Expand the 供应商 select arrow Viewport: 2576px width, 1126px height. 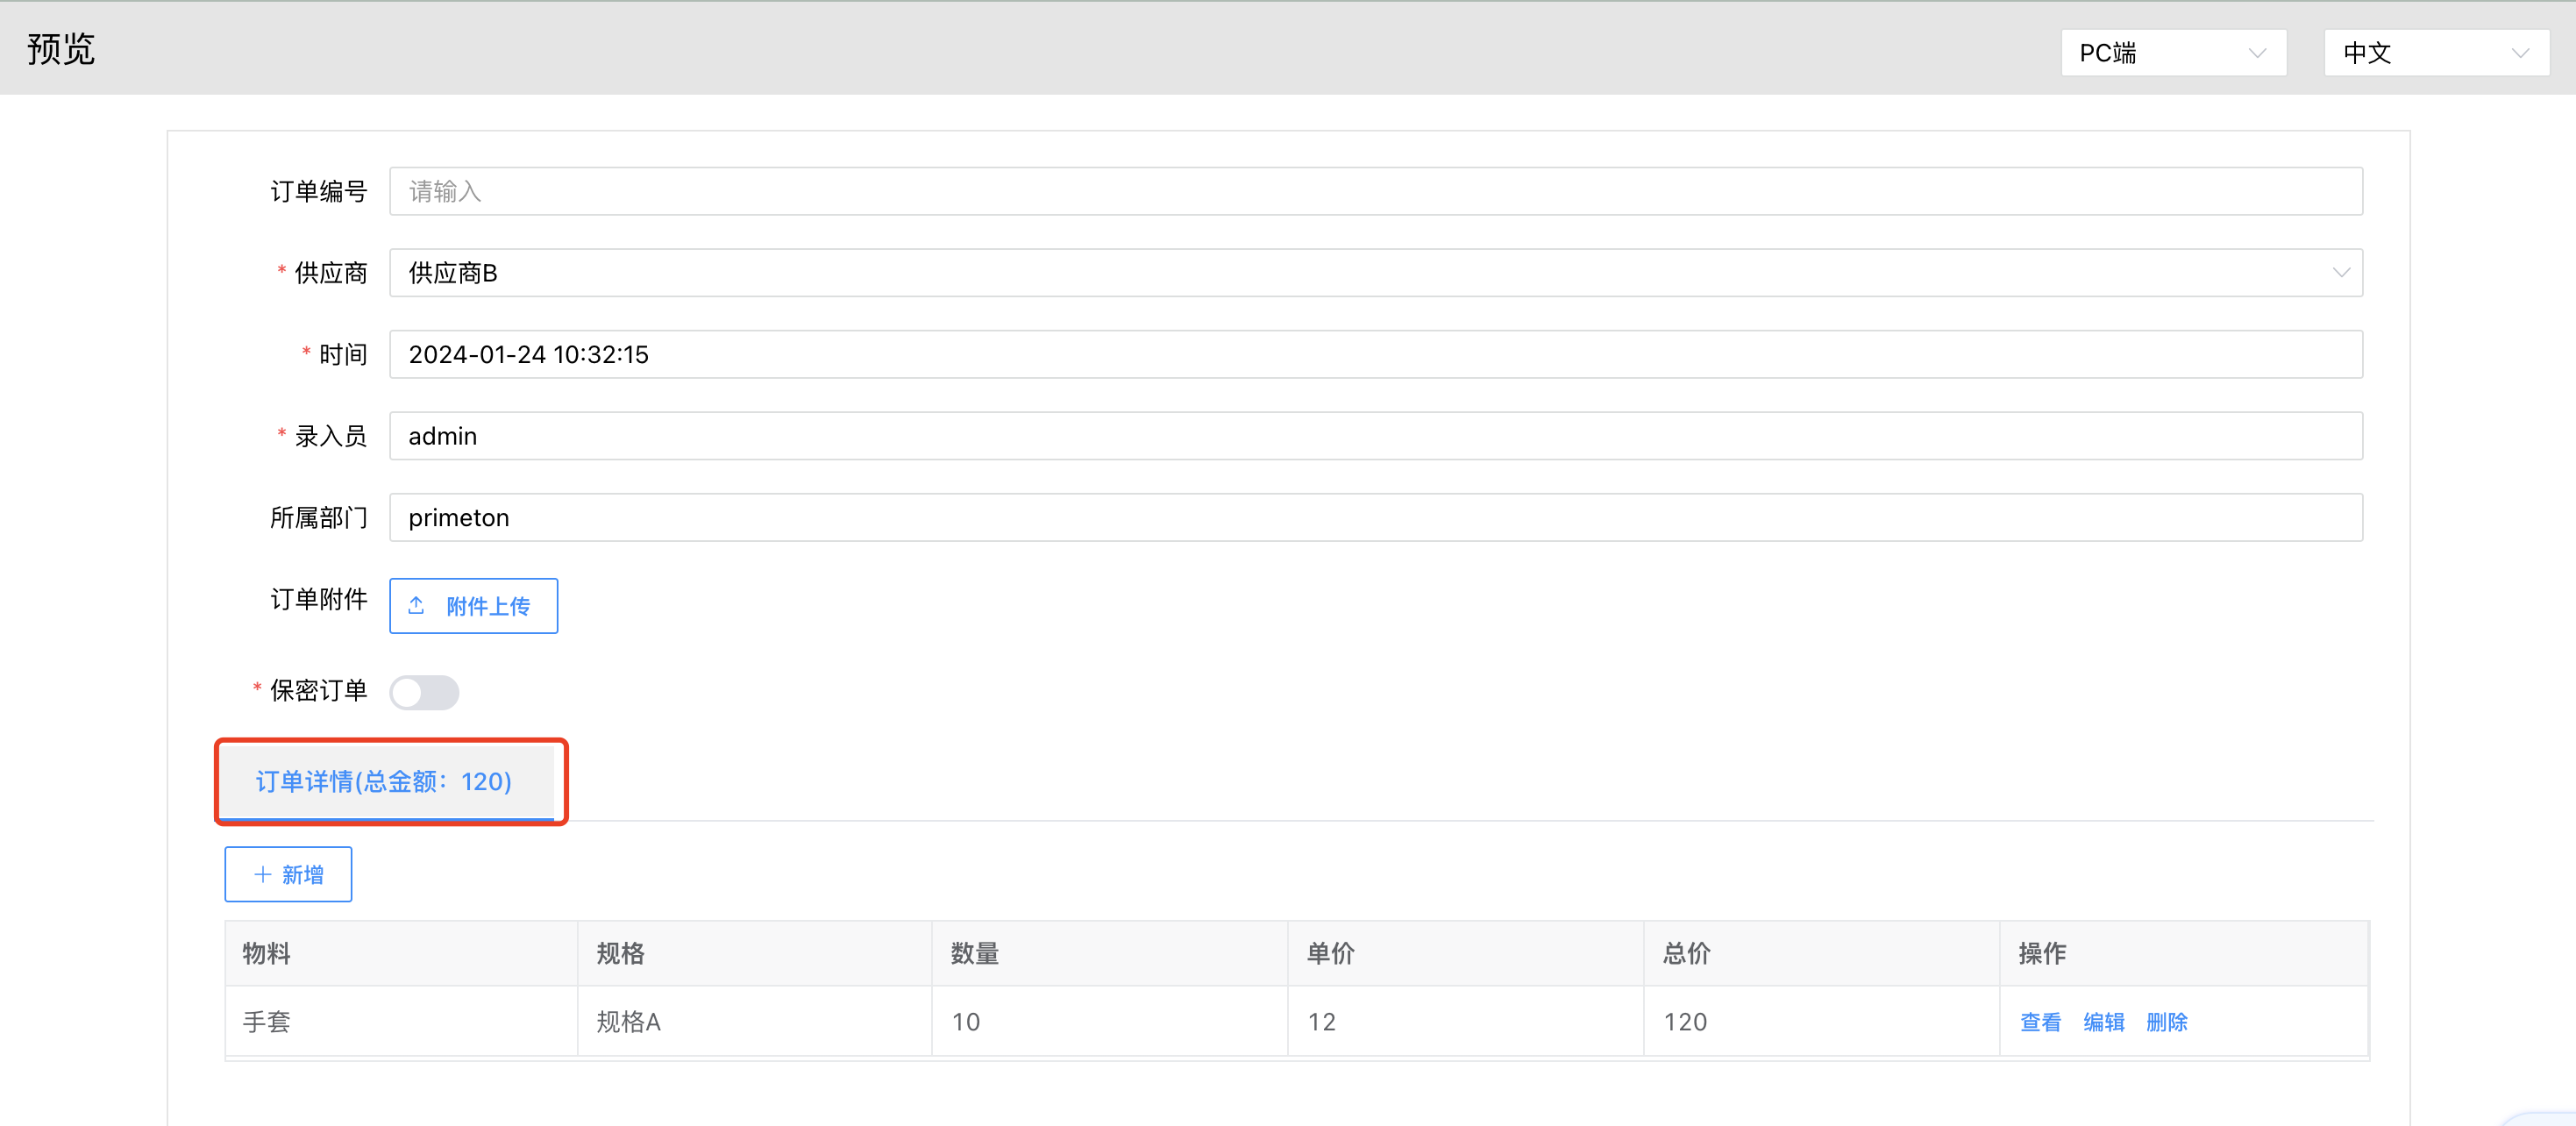coord(2340,273)
